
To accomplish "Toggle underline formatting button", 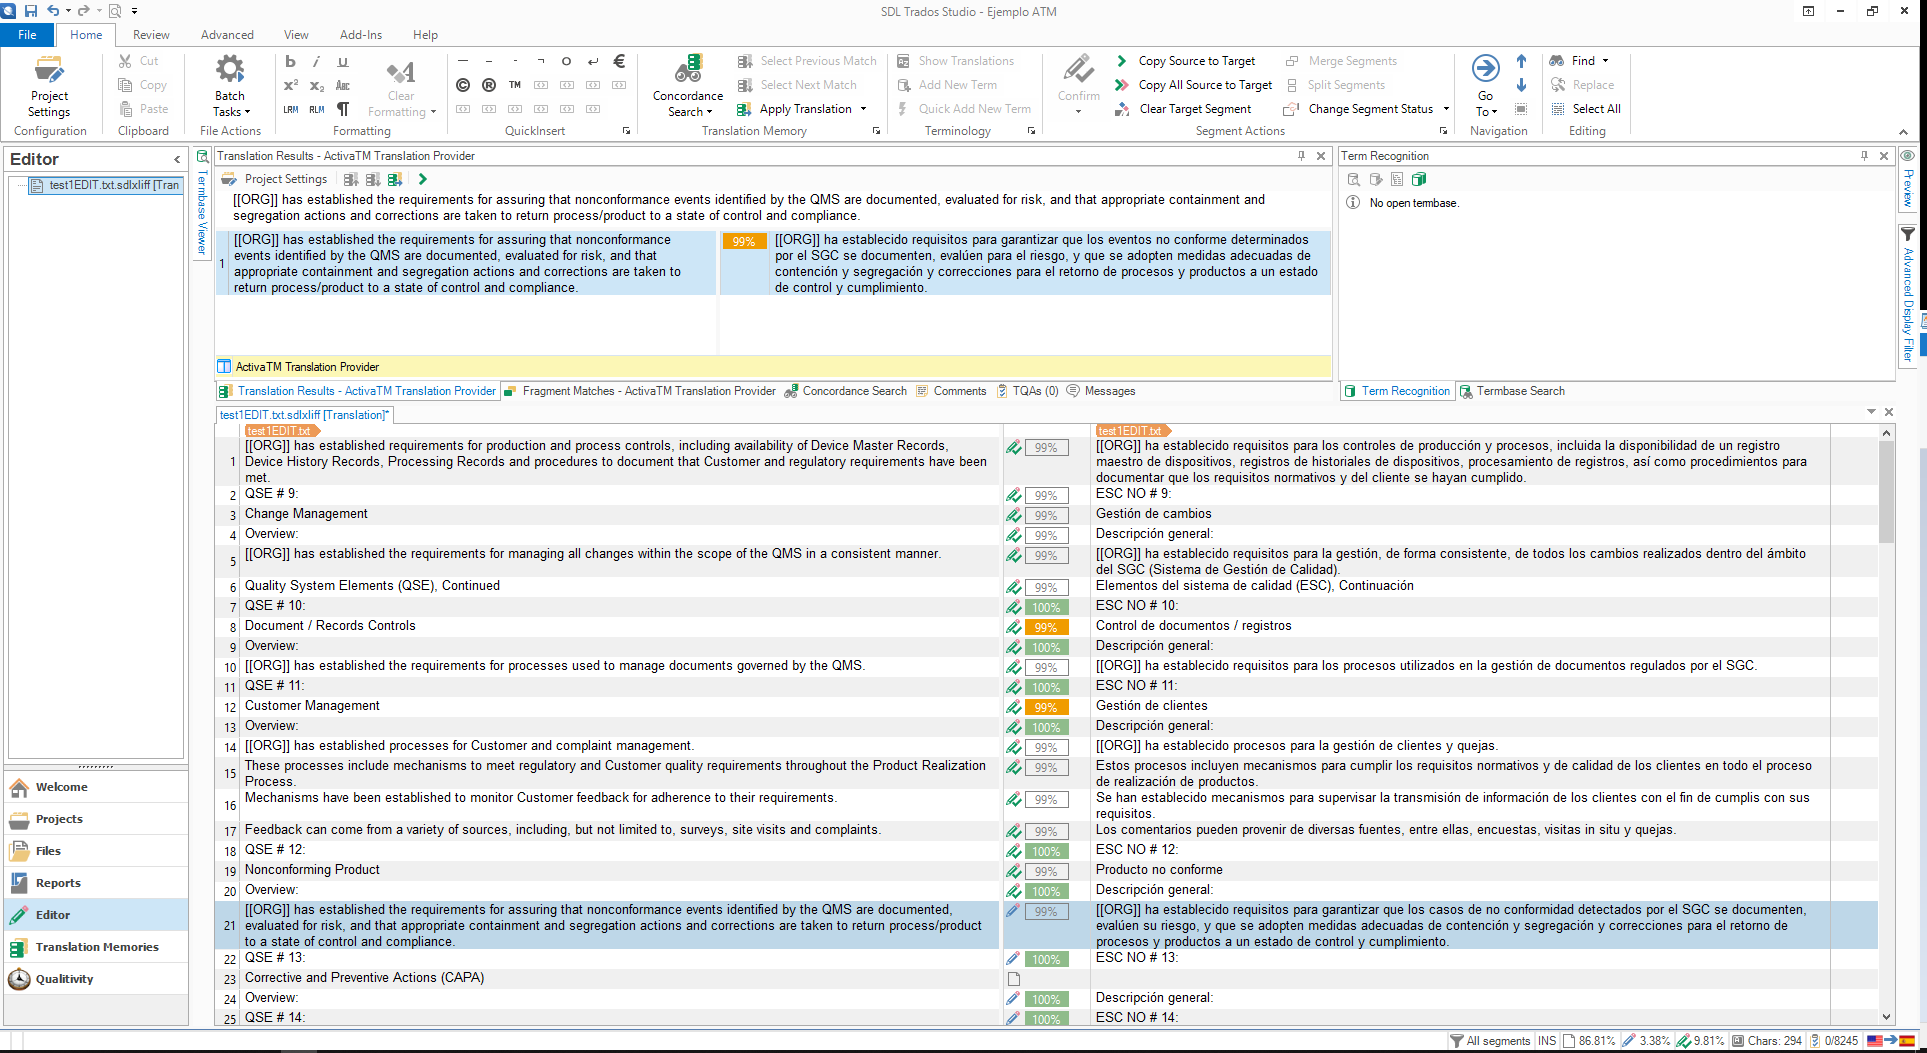I will (343, 61).
